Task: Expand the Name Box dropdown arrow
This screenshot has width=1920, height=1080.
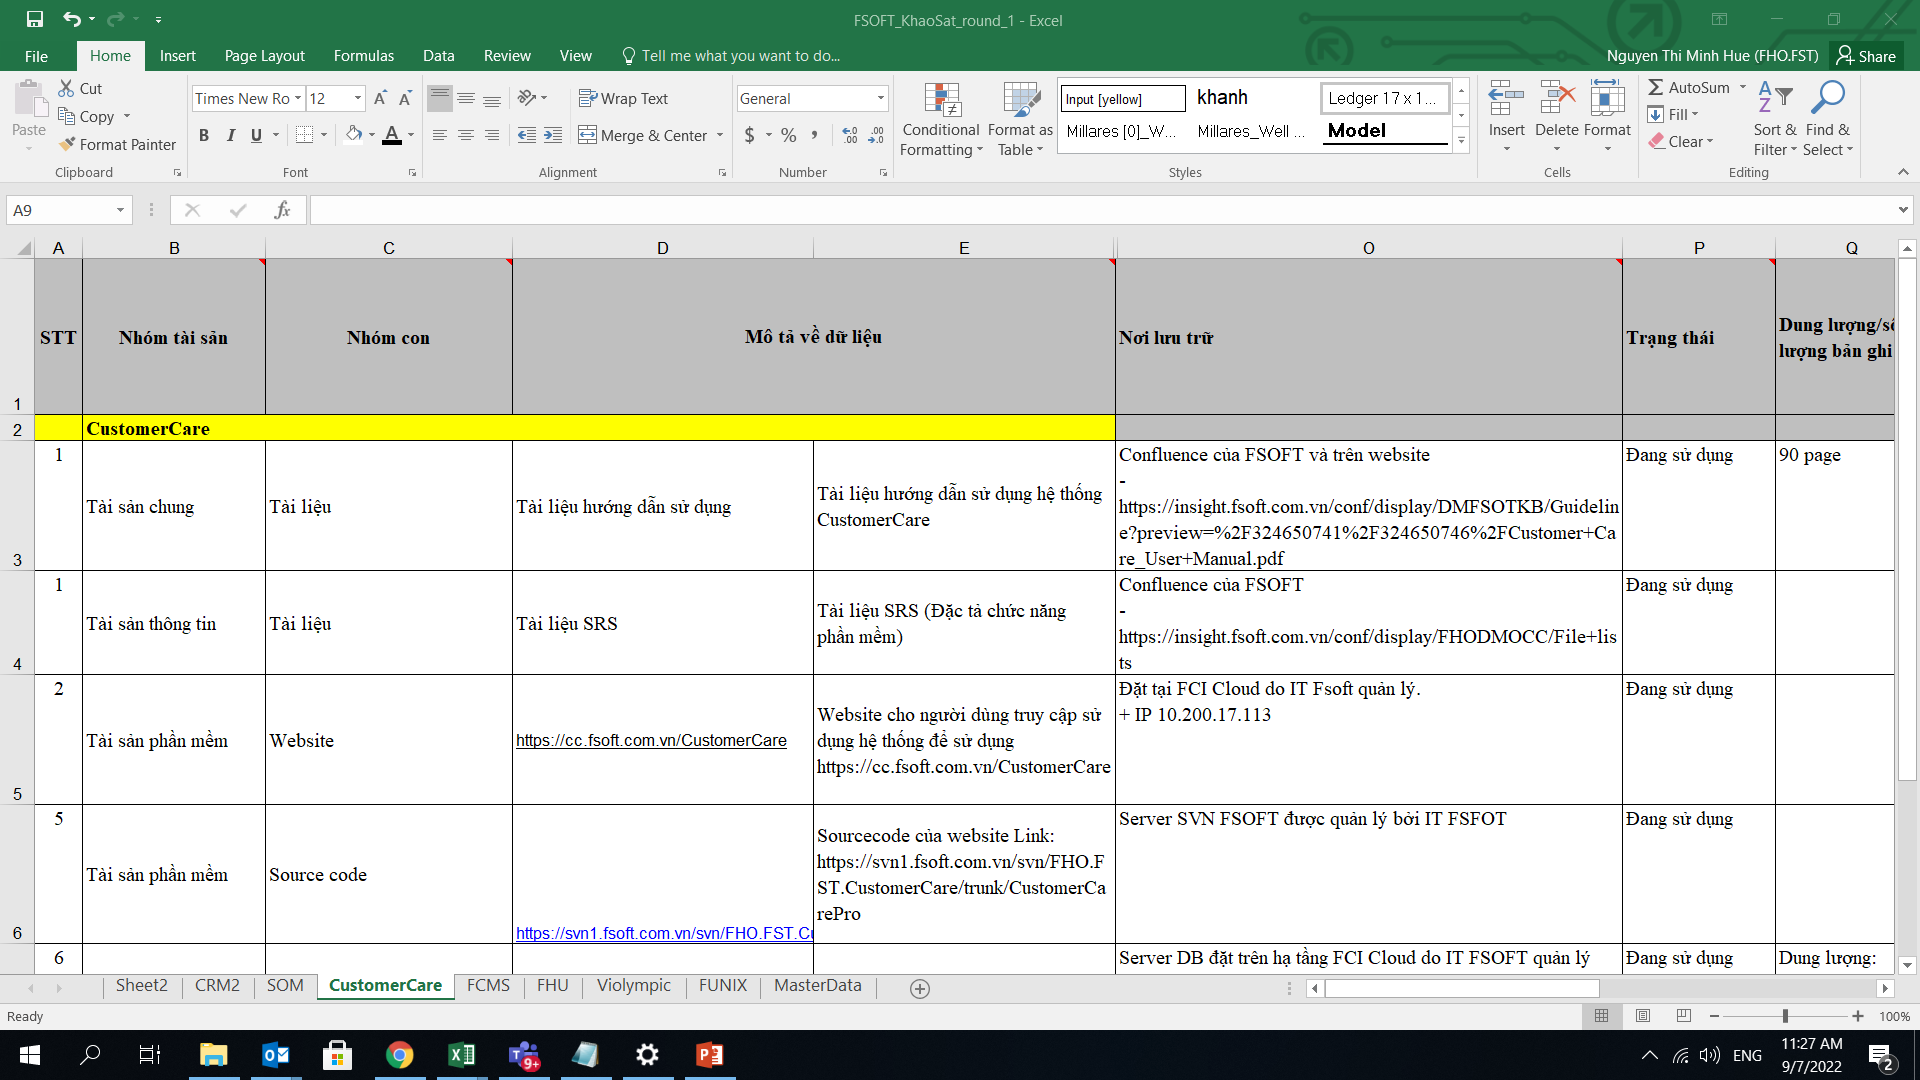Action: coord(120,210)
